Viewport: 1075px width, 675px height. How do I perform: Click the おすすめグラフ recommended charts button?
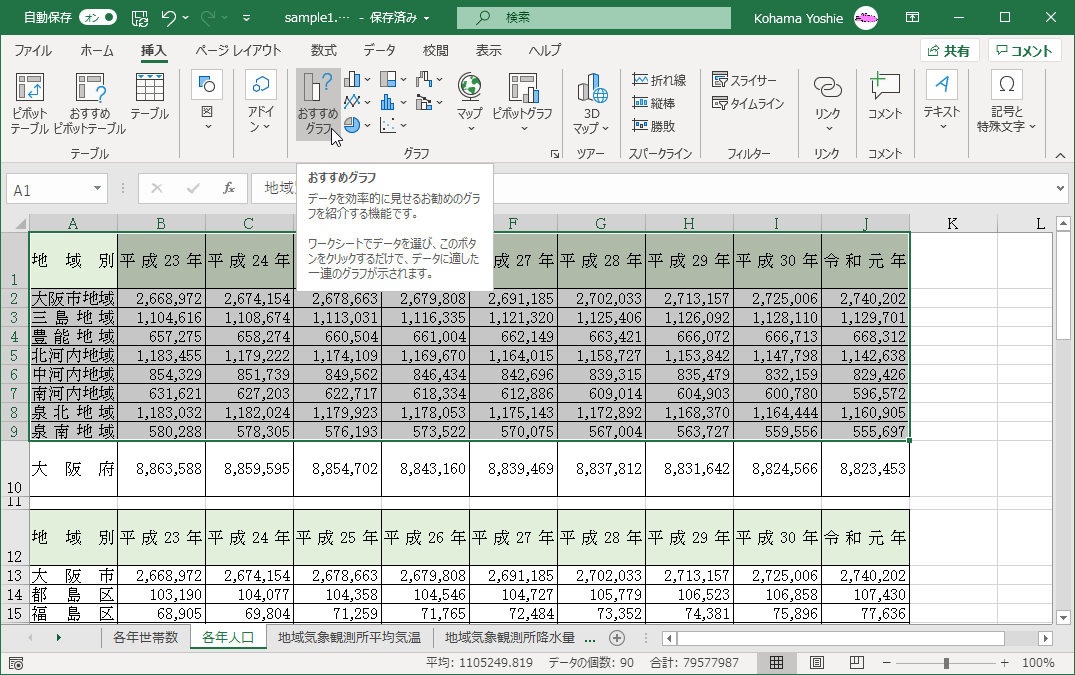tap(318, 103)
